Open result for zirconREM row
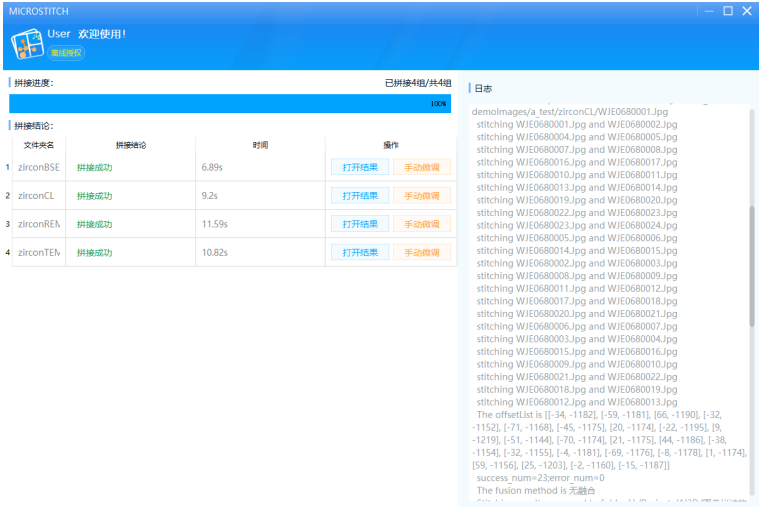This screenshot has width=762, height=513. tap(360, 224)
